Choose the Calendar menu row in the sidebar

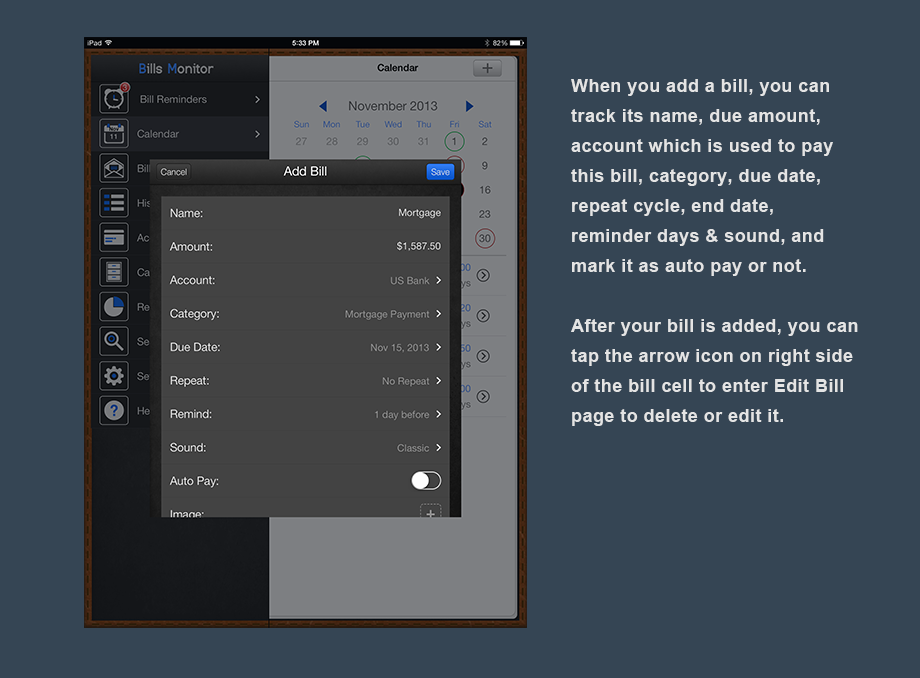point(198,134)
